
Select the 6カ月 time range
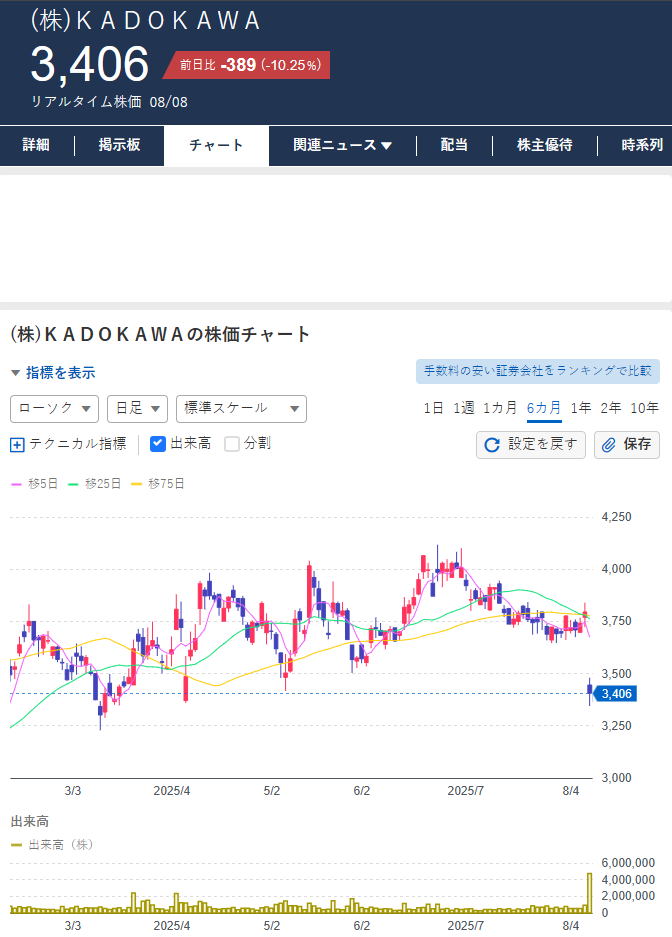click(544, 409)
